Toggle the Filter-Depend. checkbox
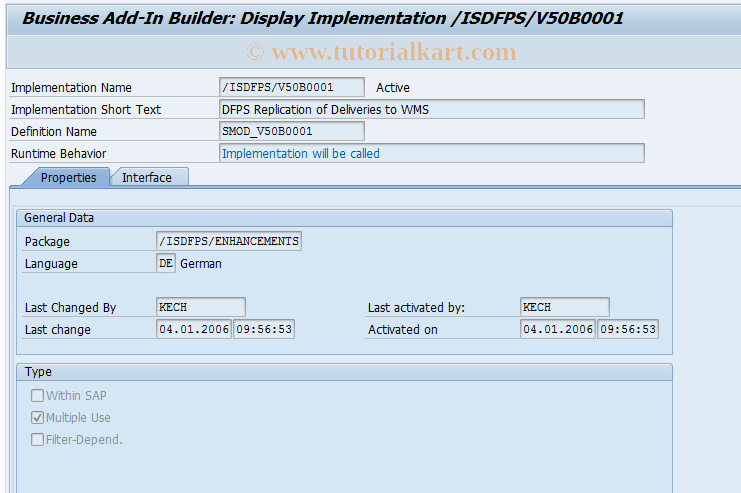 click(x=37, y=440)
